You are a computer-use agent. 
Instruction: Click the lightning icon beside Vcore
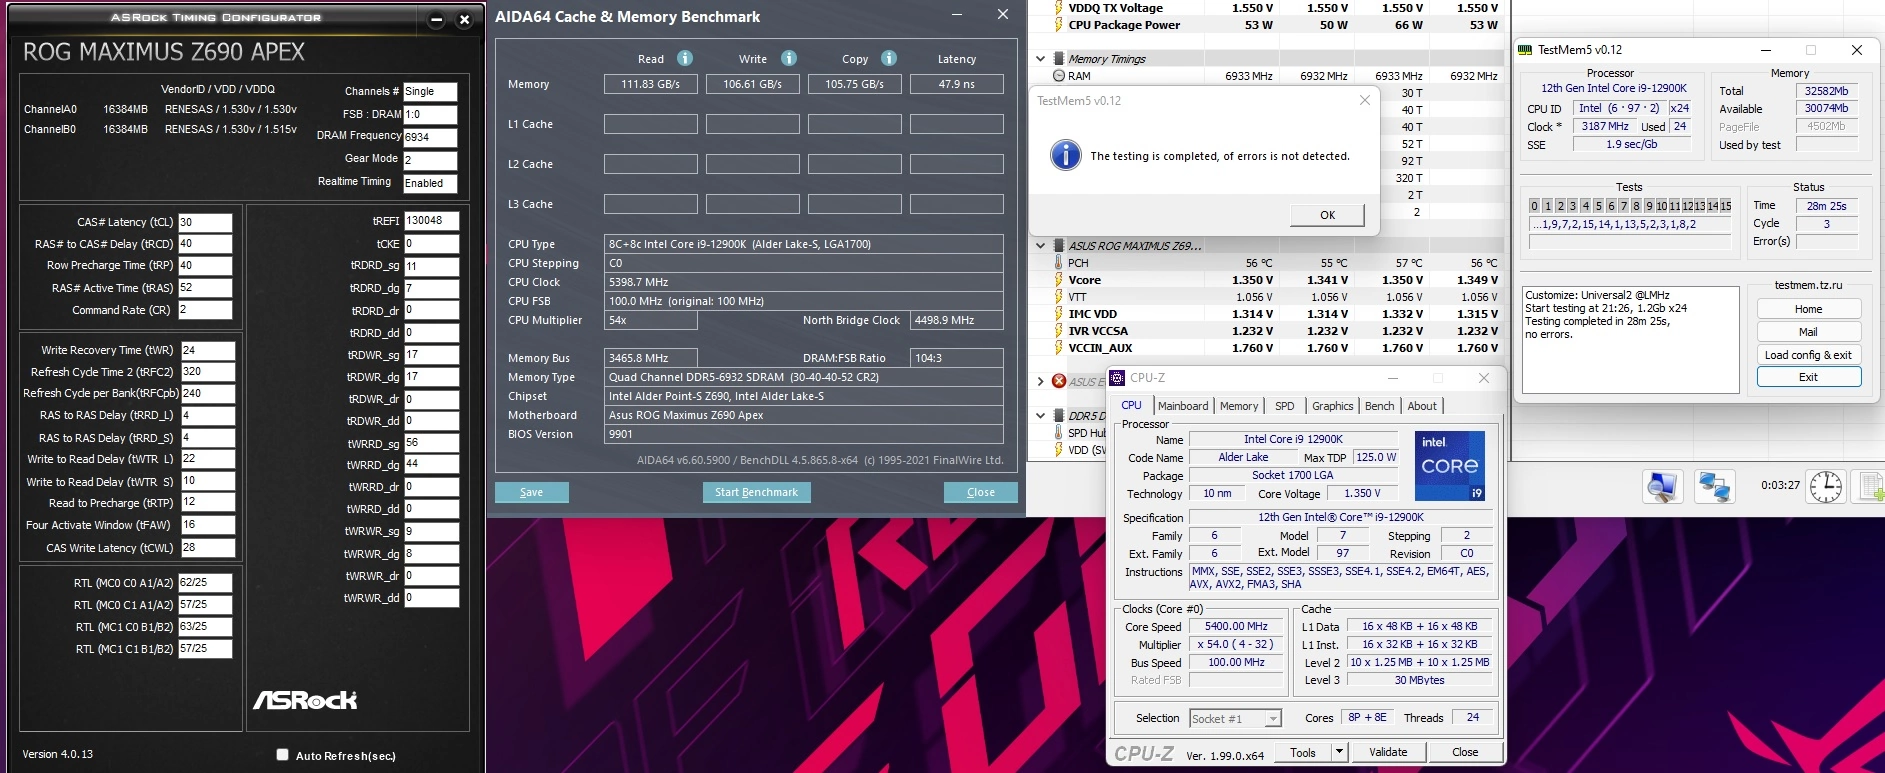point(1059,280)
